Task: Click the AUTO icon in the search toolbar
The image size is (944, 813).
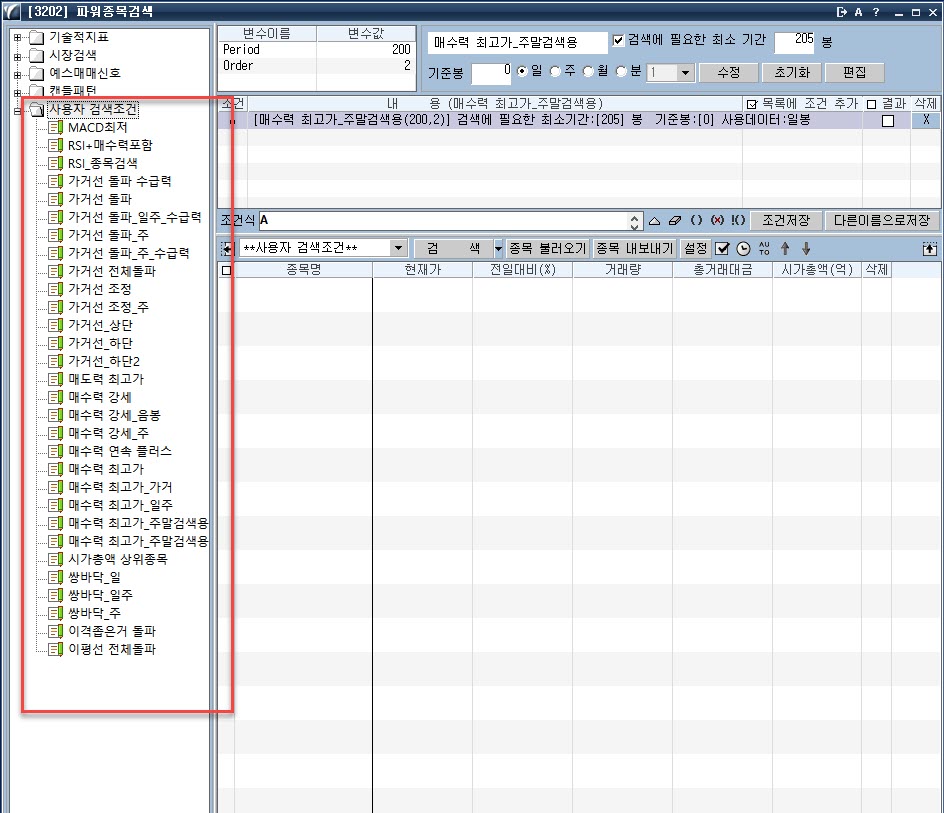Action: (x=764, y=248)
